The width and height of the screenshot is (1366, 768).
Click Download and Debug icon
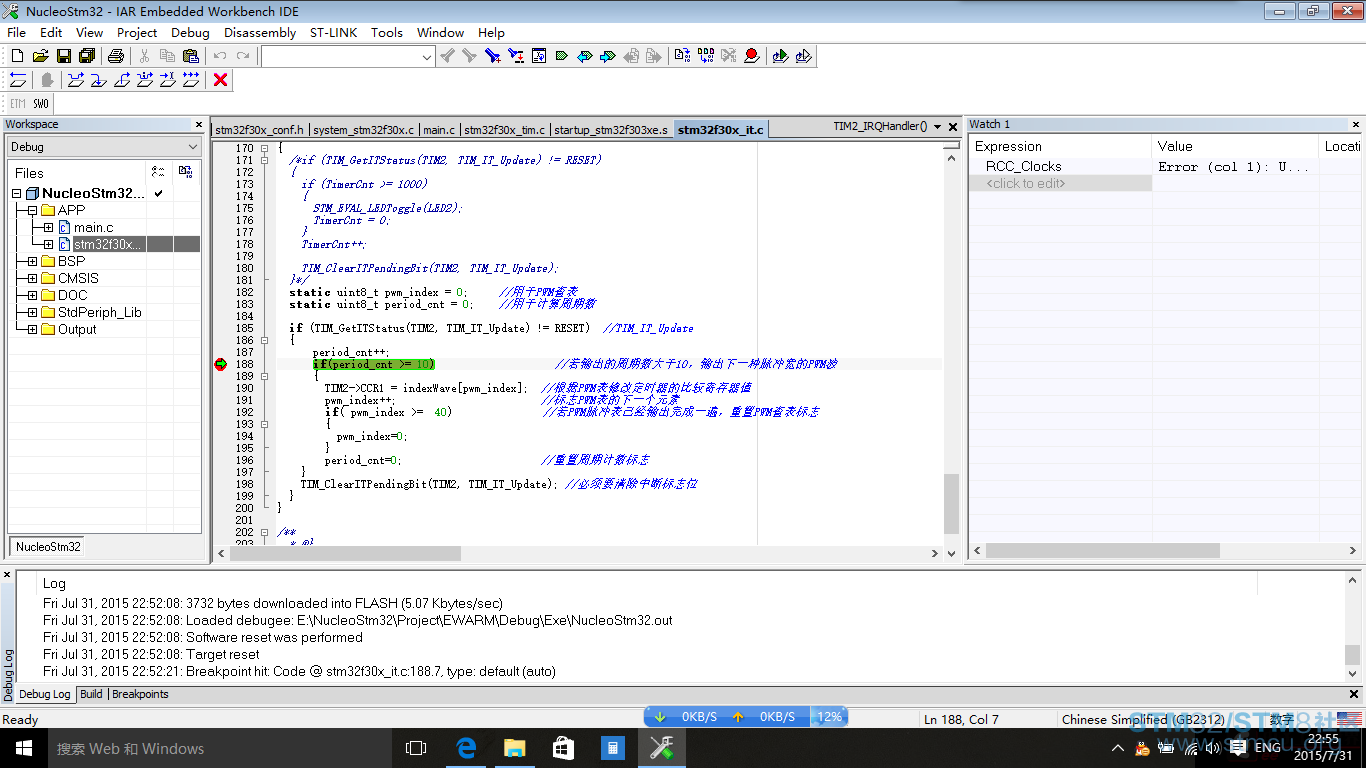pyautogui.click(x=780, y=56)
